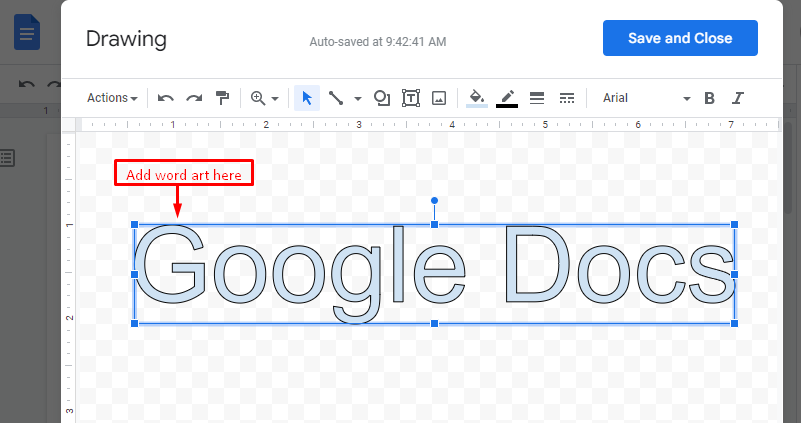Toggle Italic formatting
The image size is (801, 423).
tap(737, 98)
